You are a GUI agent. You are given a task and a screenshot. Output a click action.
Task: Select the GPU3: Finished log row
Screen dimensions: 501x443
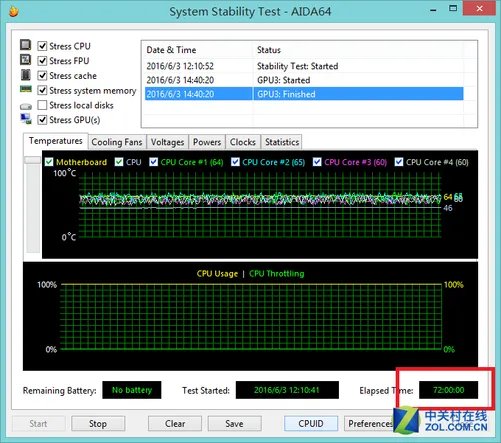[x=304, y=94]
